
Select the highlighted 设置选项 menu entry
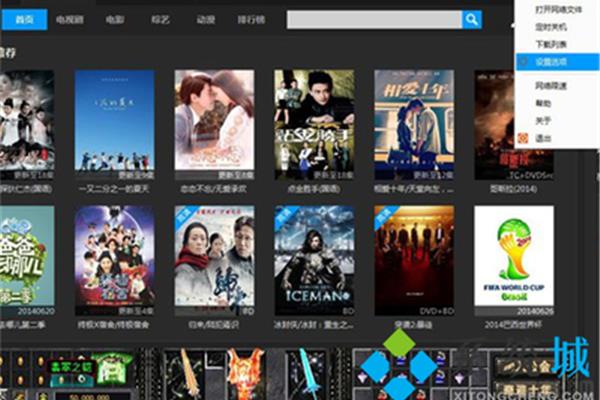tap(558, 62)
